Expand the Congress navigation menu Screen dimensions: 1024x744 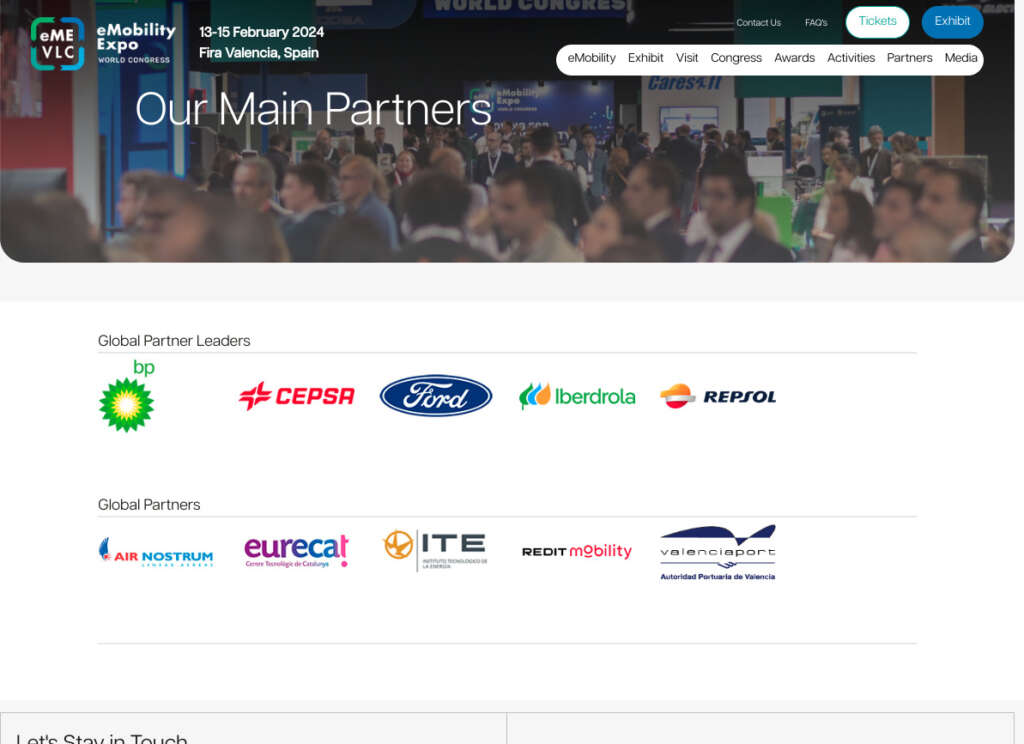736,58
